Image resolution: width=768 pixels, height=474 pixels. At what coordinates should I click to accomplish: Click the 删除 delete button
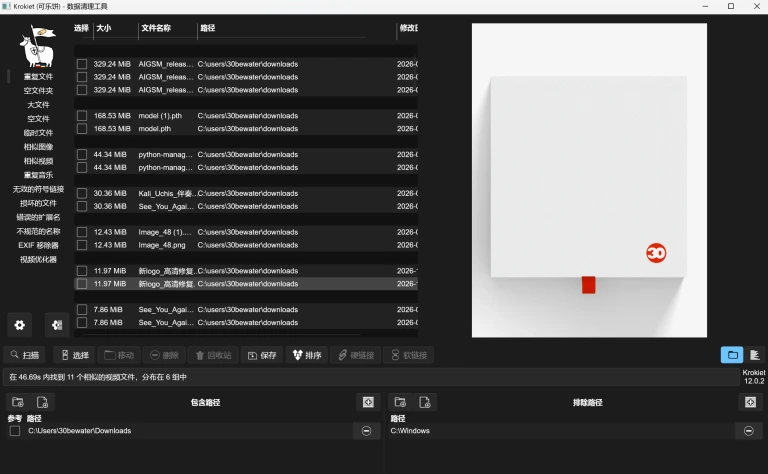click(164, 355)
